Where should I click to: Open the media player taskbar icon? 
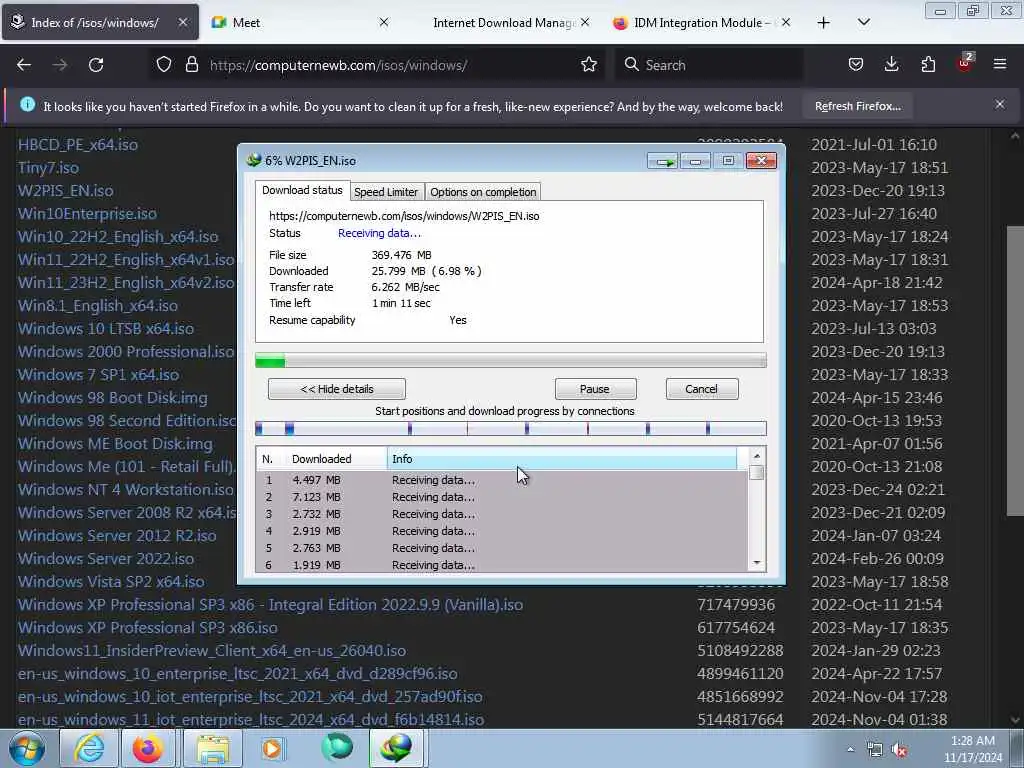point(272,748)
